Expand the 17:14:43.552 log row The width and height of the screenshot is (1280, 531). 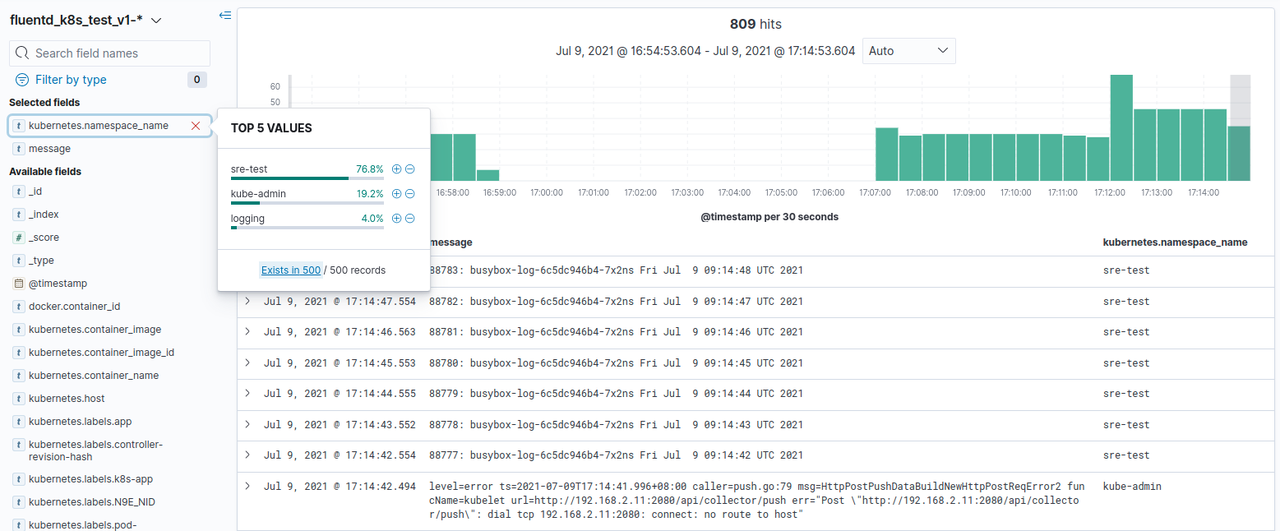tap(247, 425)
